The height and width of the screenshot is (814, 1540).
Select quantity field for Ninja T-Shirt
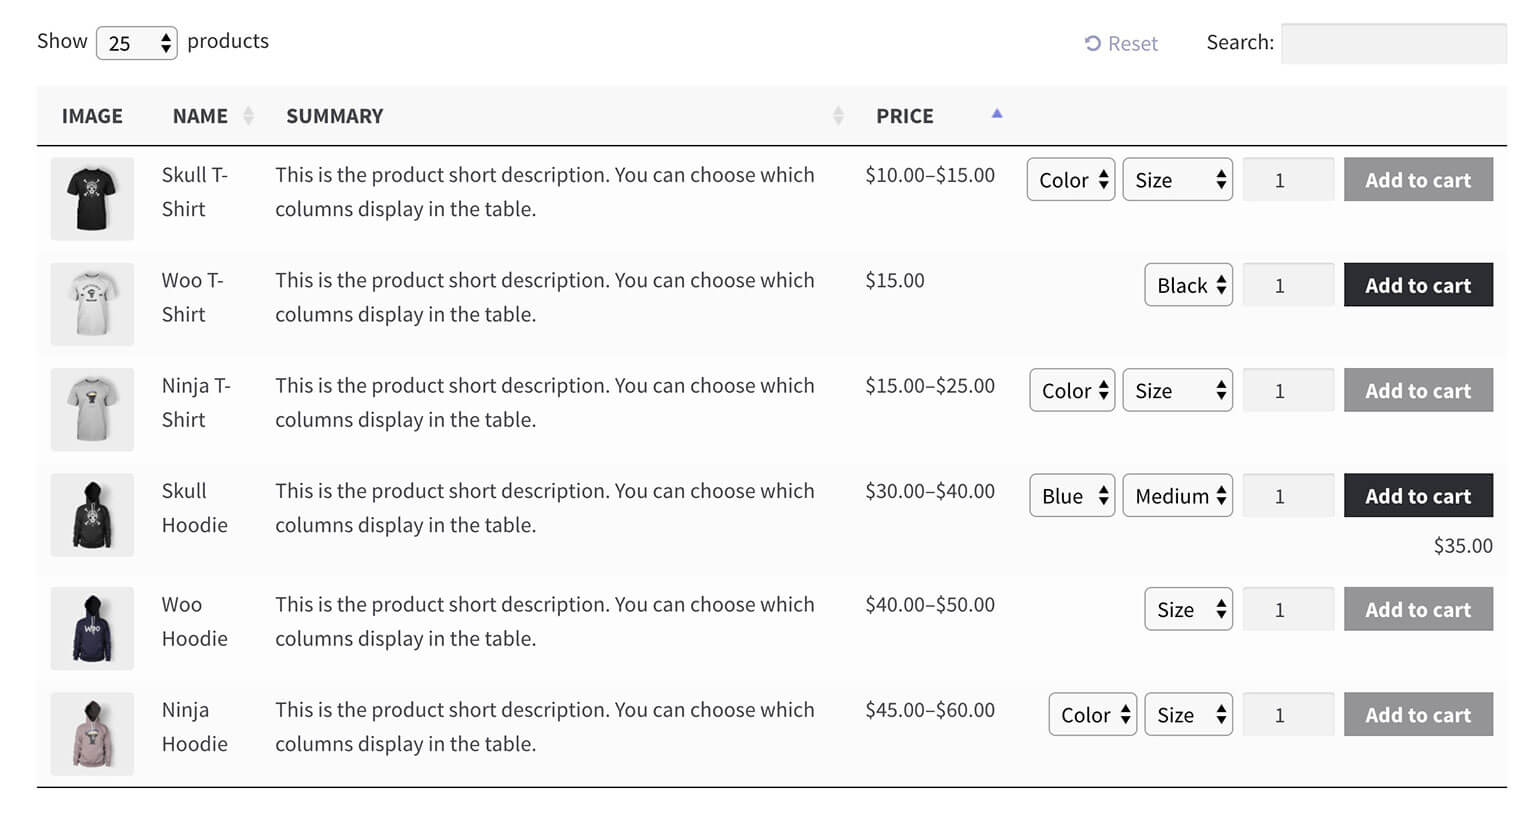pos(1287,391)
